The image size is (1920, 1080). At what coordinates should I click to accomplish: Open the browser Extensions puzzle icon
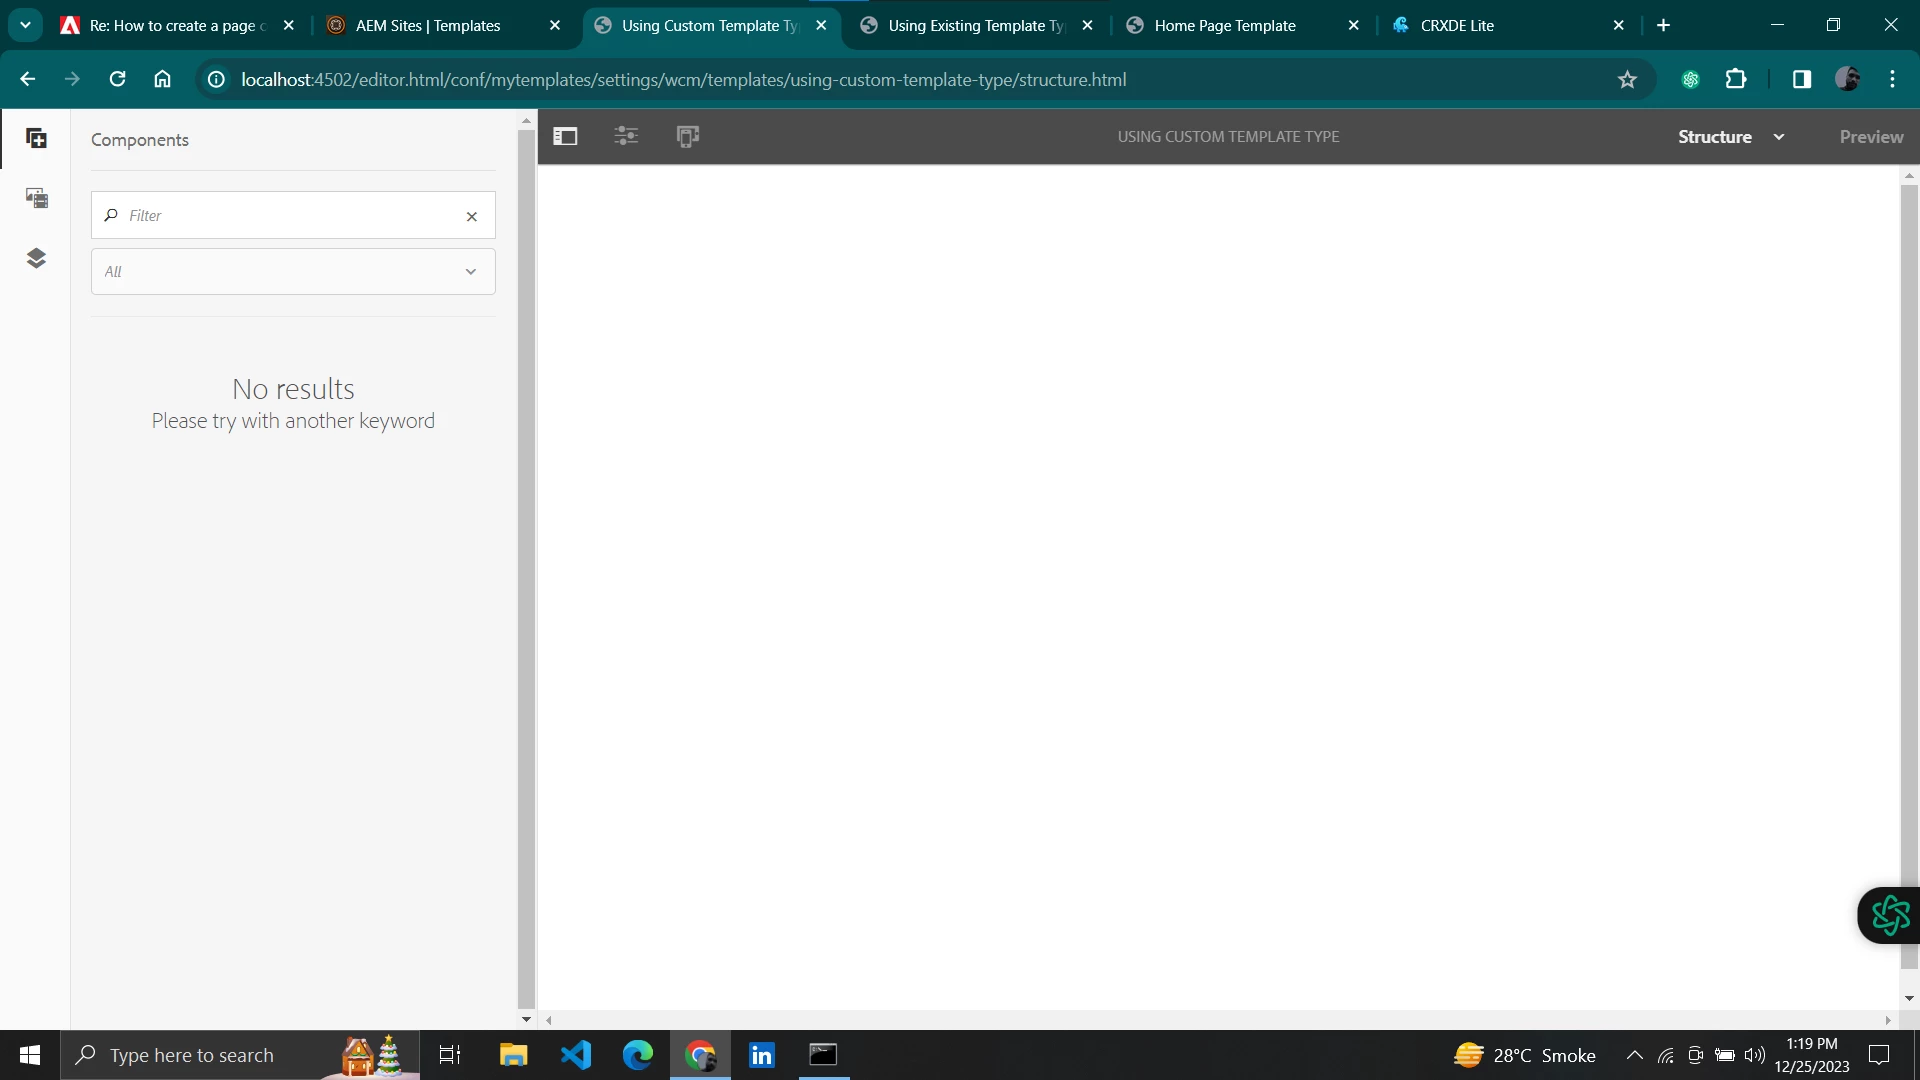[x=1736, y=80]
